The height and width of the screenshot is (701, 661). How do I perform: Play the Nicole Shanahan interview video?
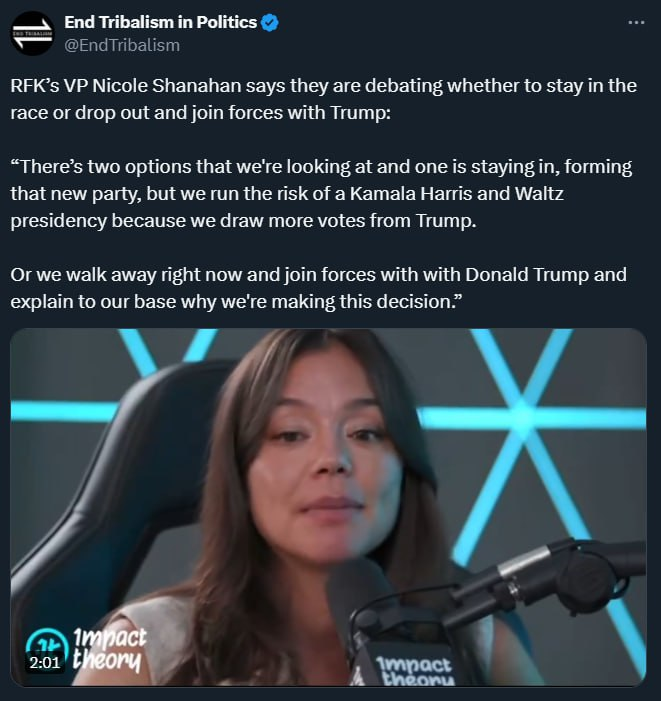tap(328, 507)
